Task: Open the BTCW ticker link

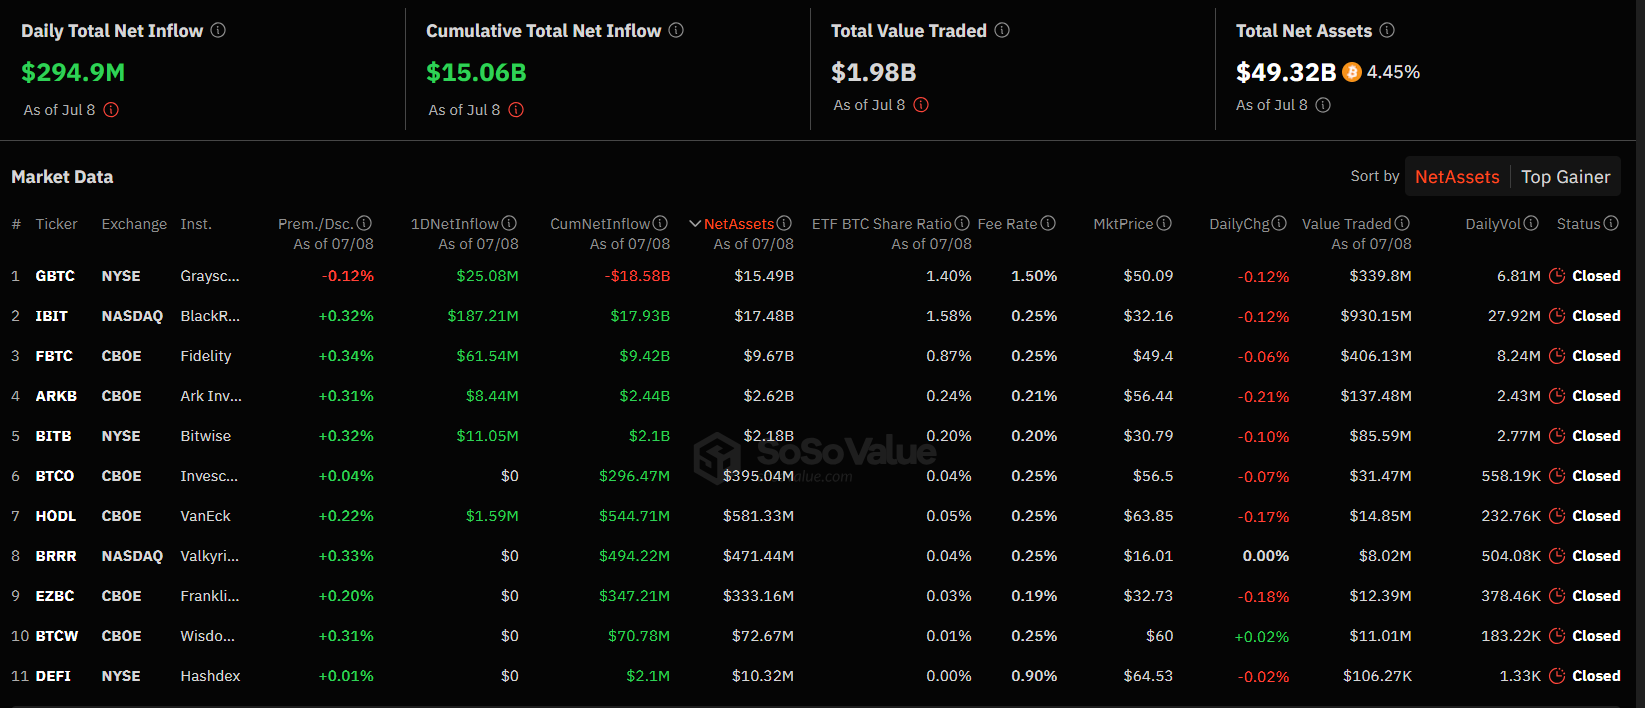Action: pos(57,636)
